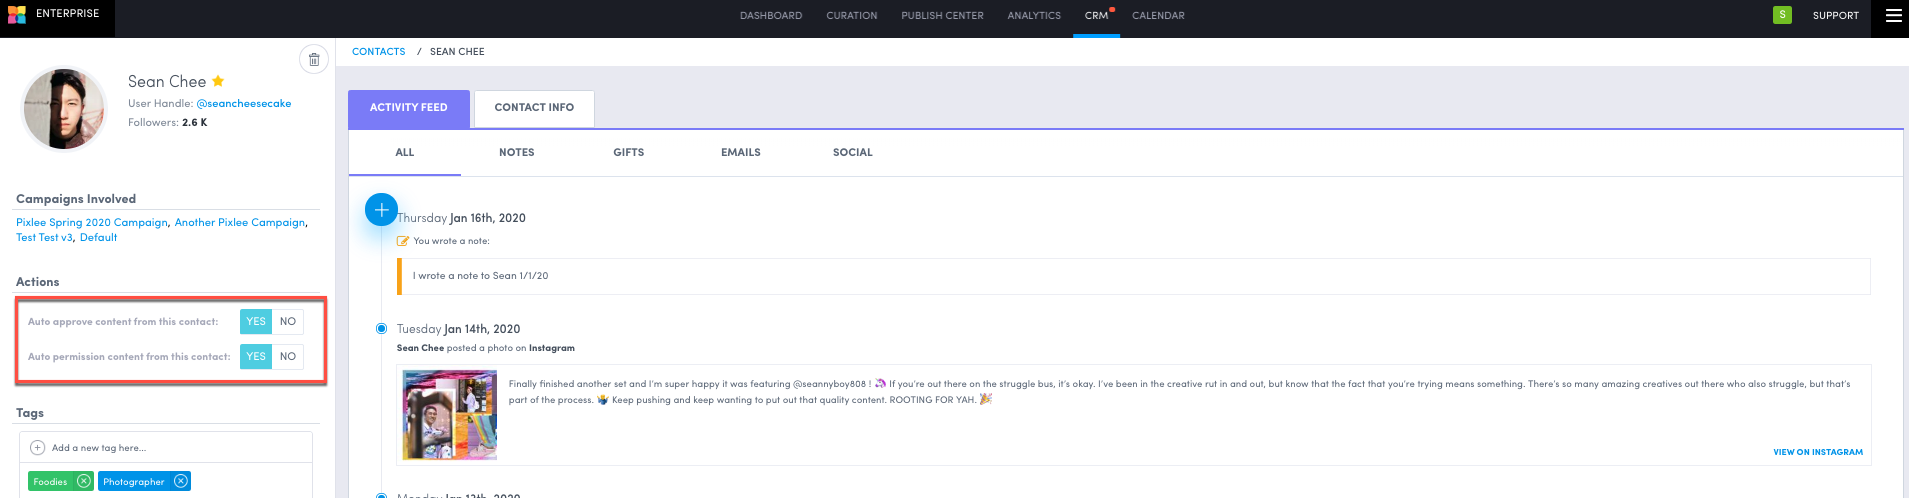1909x498 pixels.
Task: Remove the Foodies tag
Action: [x=84, y=481]
